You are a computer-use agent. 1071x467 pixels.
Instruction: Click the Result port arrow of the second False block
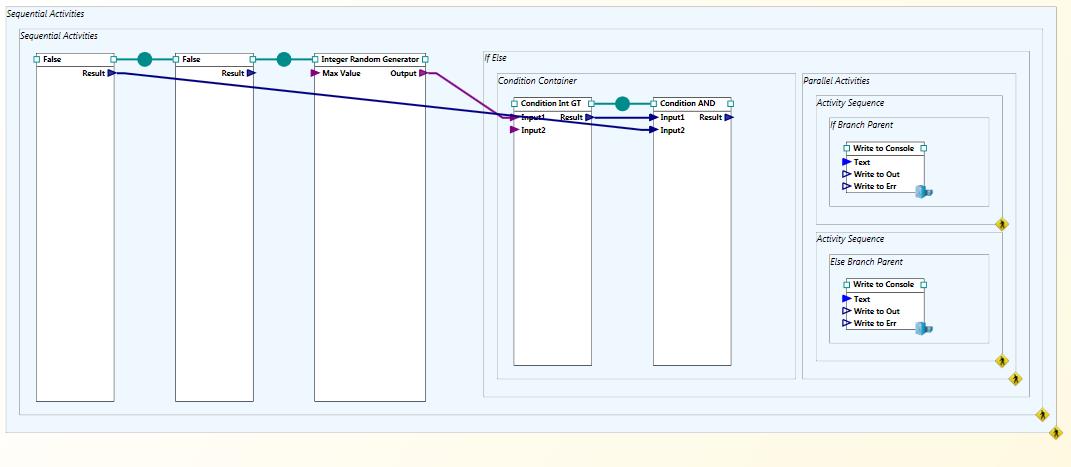pyautogui.click(x=251, y=73)
